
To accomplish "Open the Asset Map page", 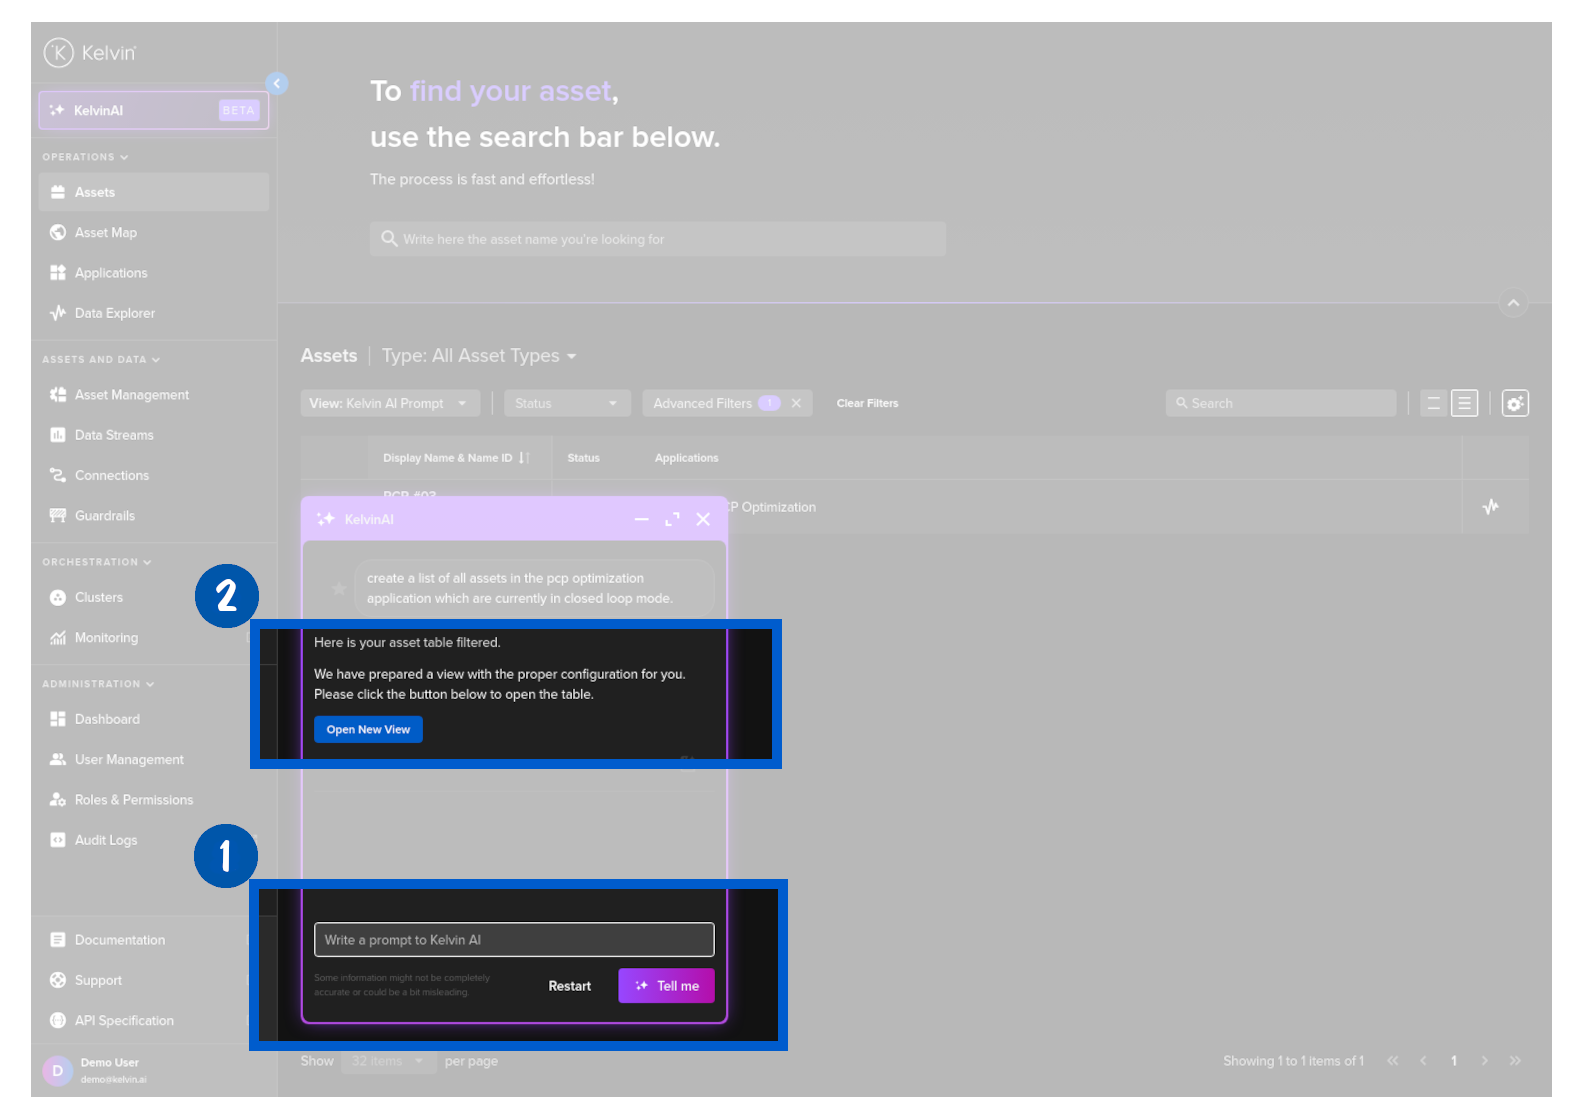I will 106,233.
